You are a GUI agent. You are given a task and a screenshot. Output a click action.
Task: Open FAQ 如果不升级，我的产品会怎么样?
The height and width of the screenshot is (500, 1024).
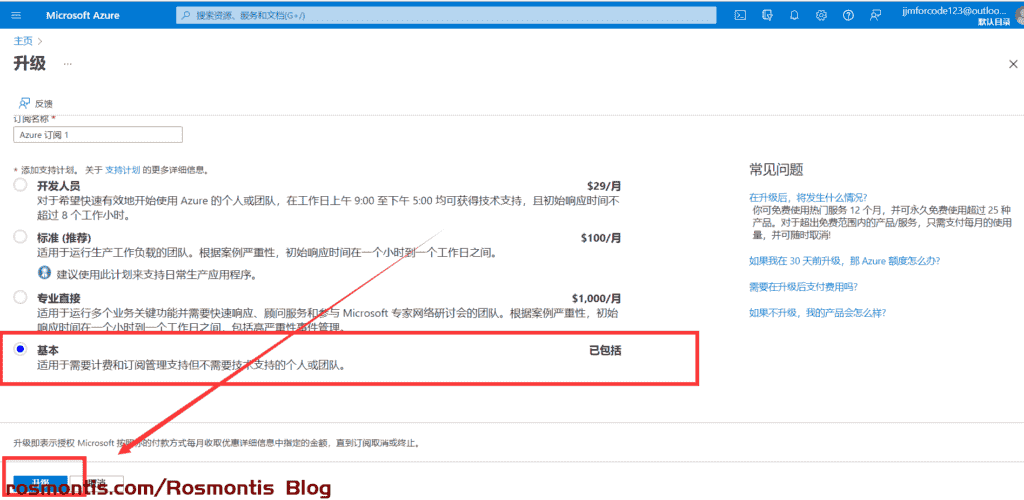point(817,313)
